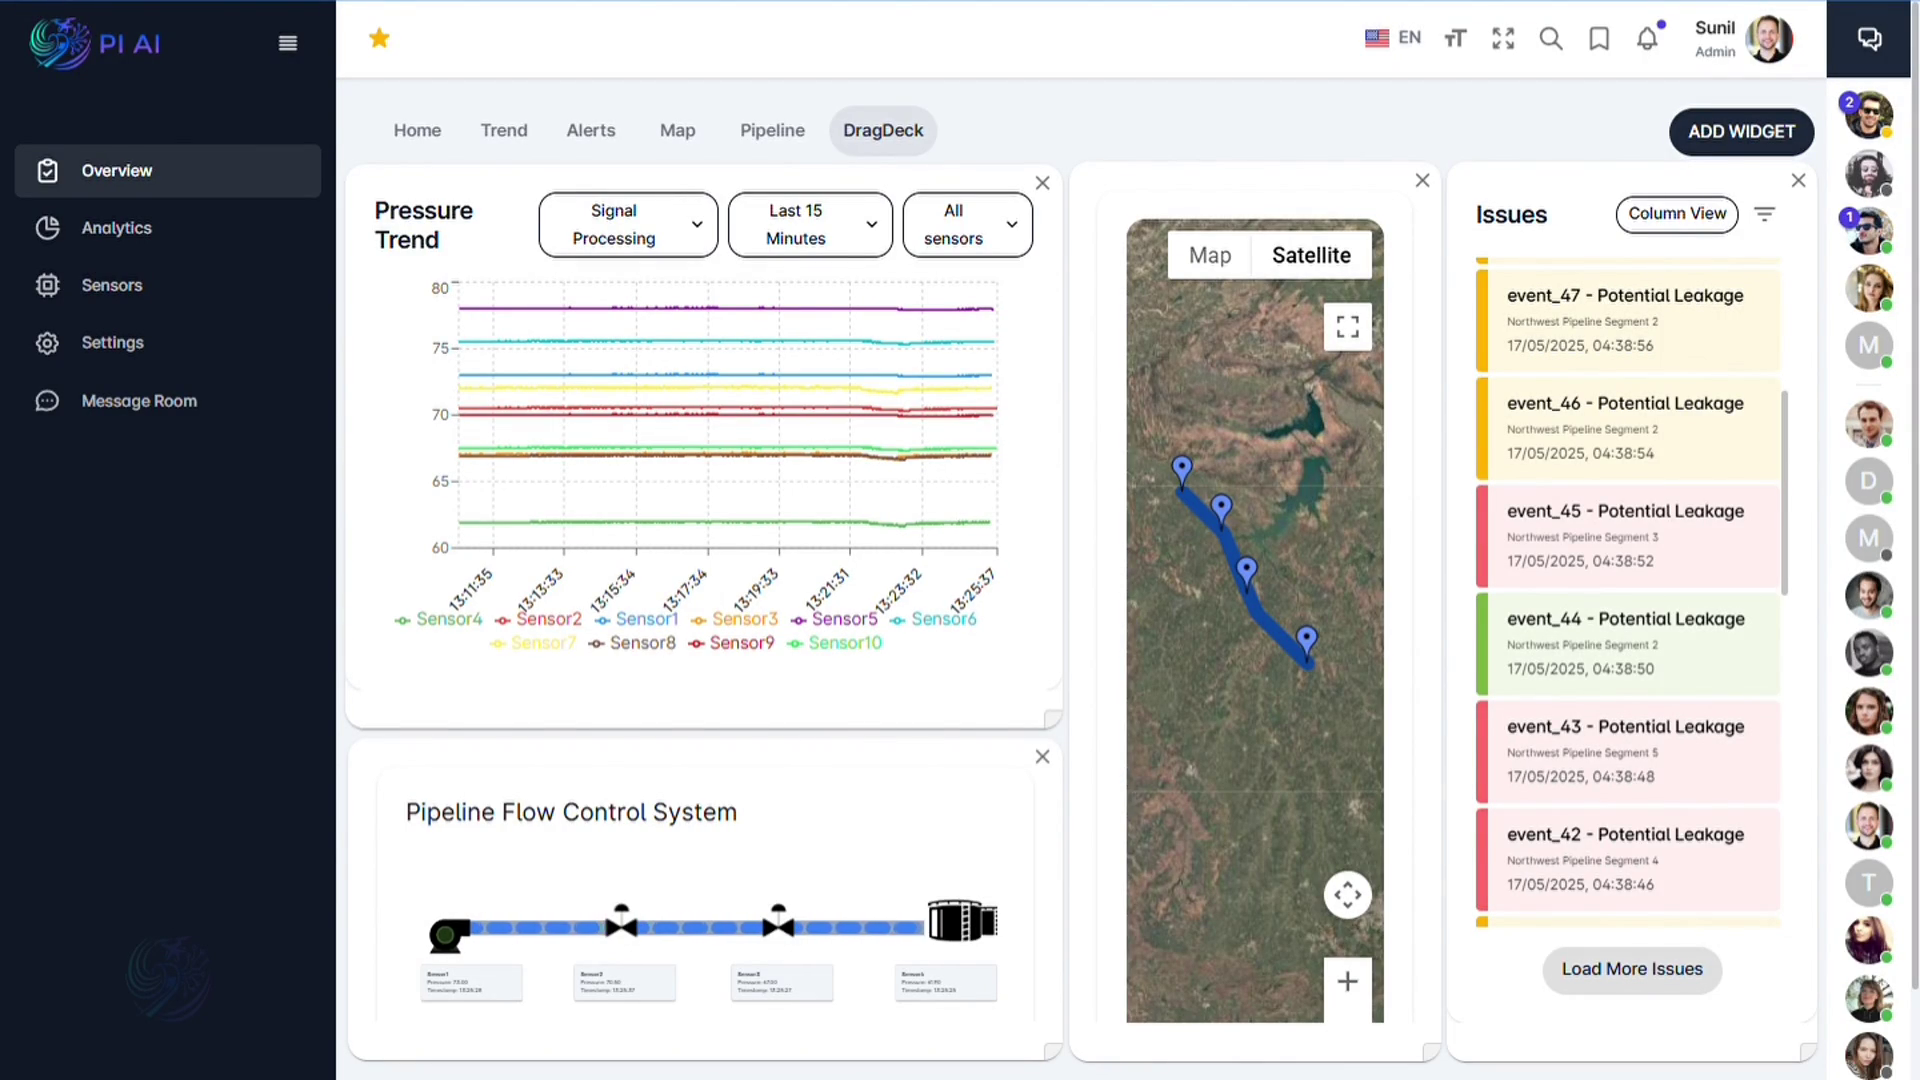Enter fullscreen using the expand arrows icon
The image size is (1920, 1080).
(1503, 38)
